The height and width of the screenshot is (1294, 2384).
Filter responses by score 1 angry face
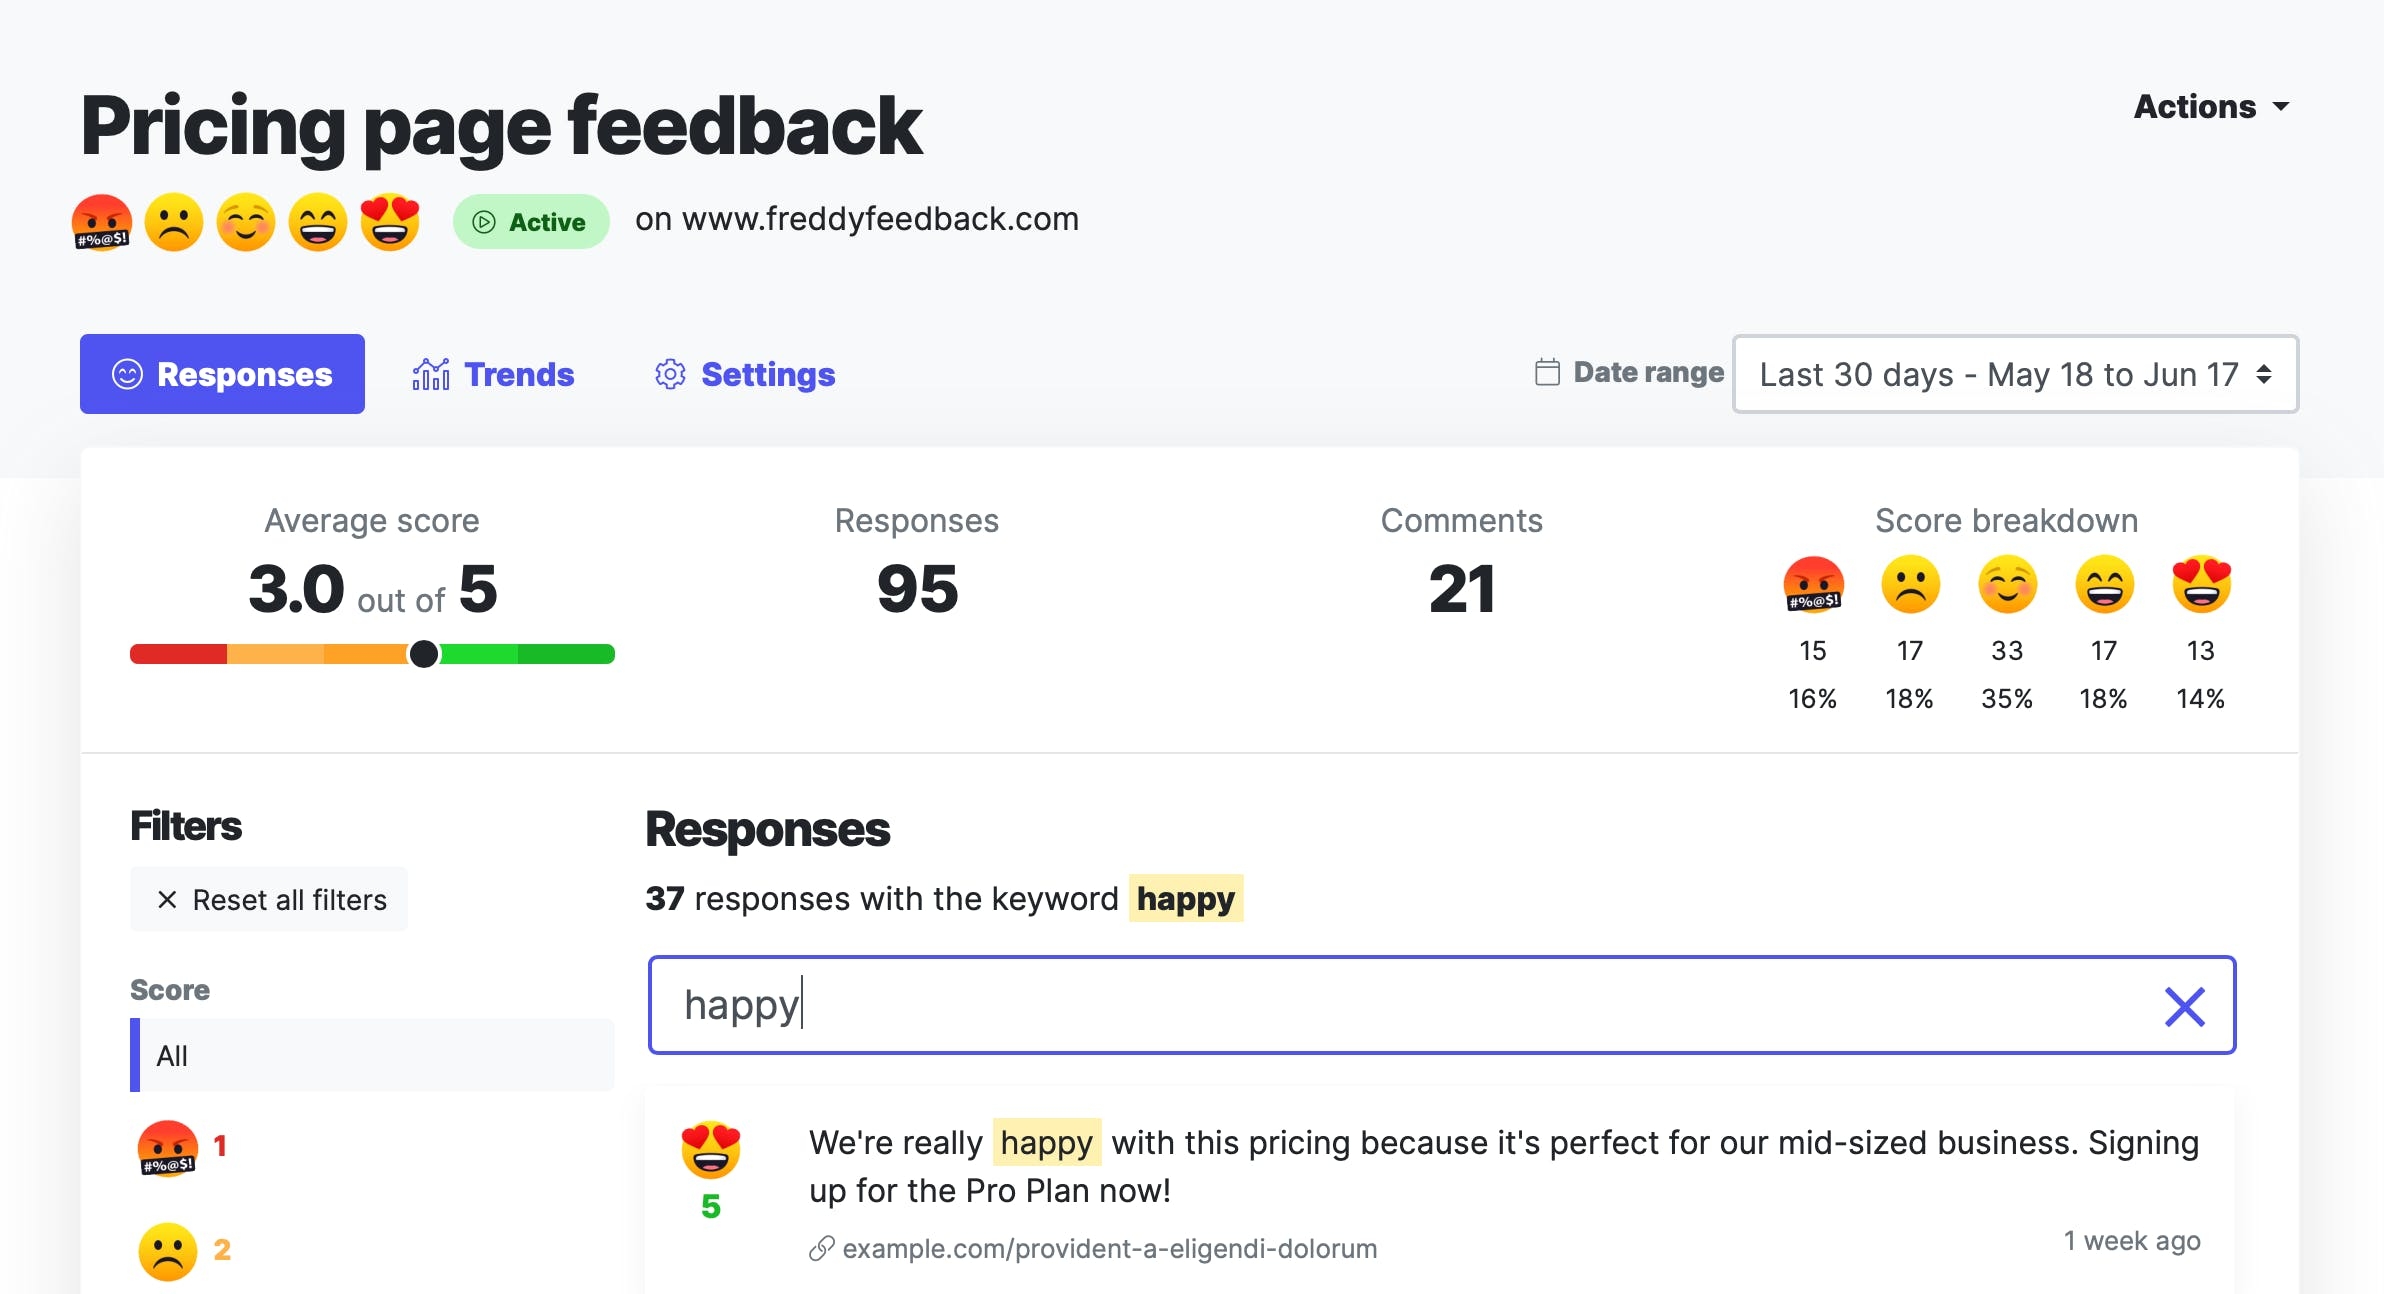click(182, 1147)
